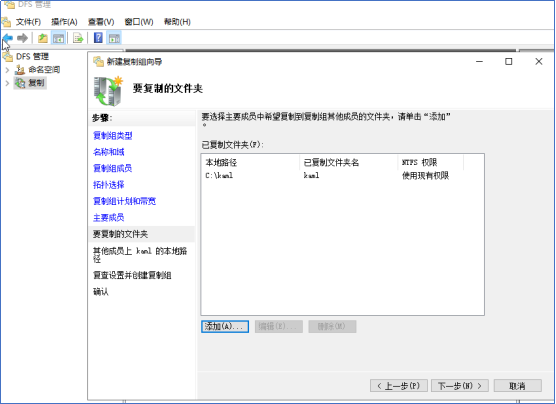The height and width of the screenshot is (404, 556).
Task: Open the 帮助(H) menu
Action: point(177,22)
